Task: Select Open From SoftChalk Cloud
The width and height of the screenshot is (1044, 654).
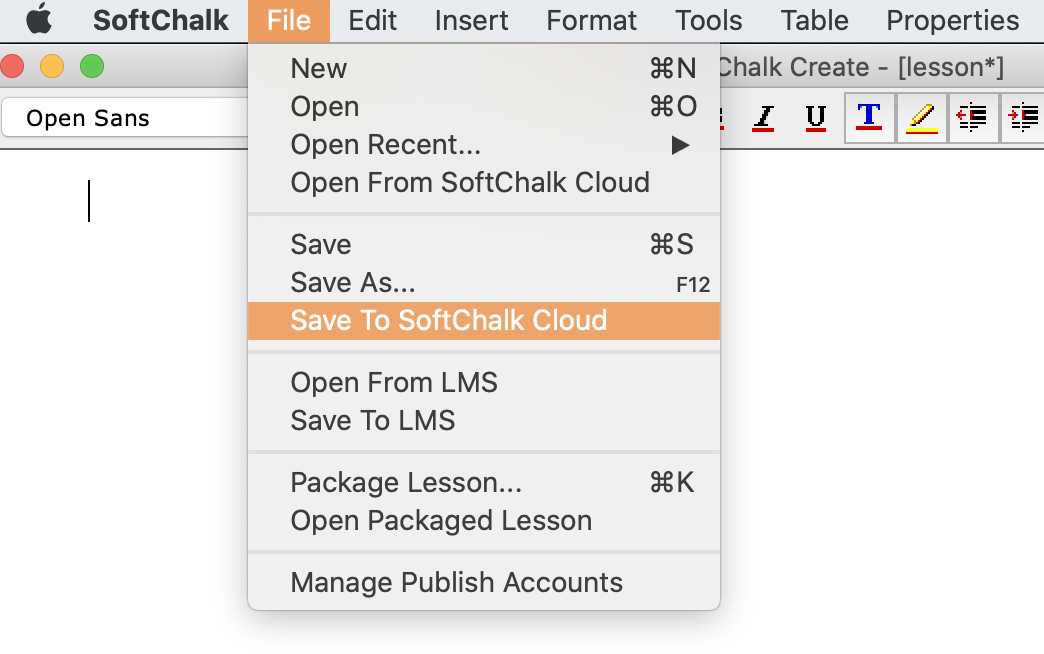Action: tap(469, 182)
